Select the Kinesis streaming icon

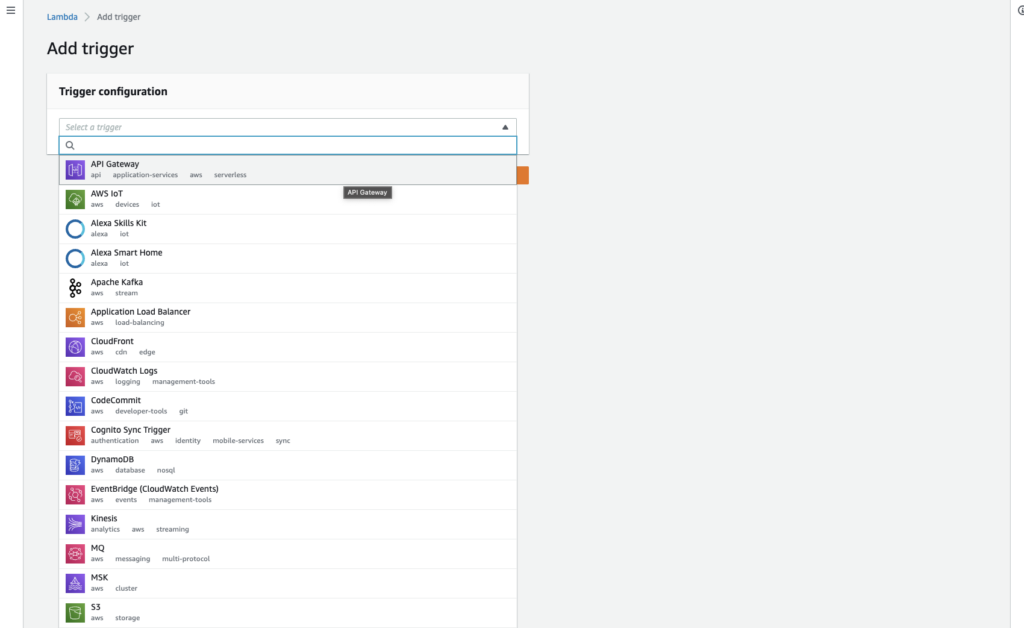(x=75, y=523)
